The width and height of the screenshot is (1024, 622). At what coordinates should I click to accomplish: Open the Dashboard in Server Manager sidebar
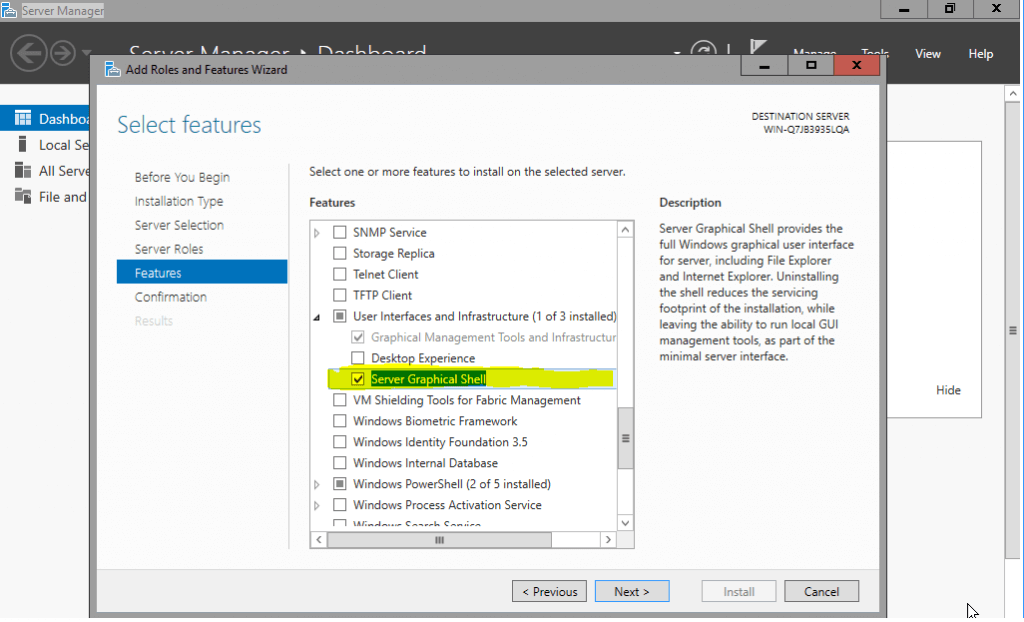pos(45,118)
